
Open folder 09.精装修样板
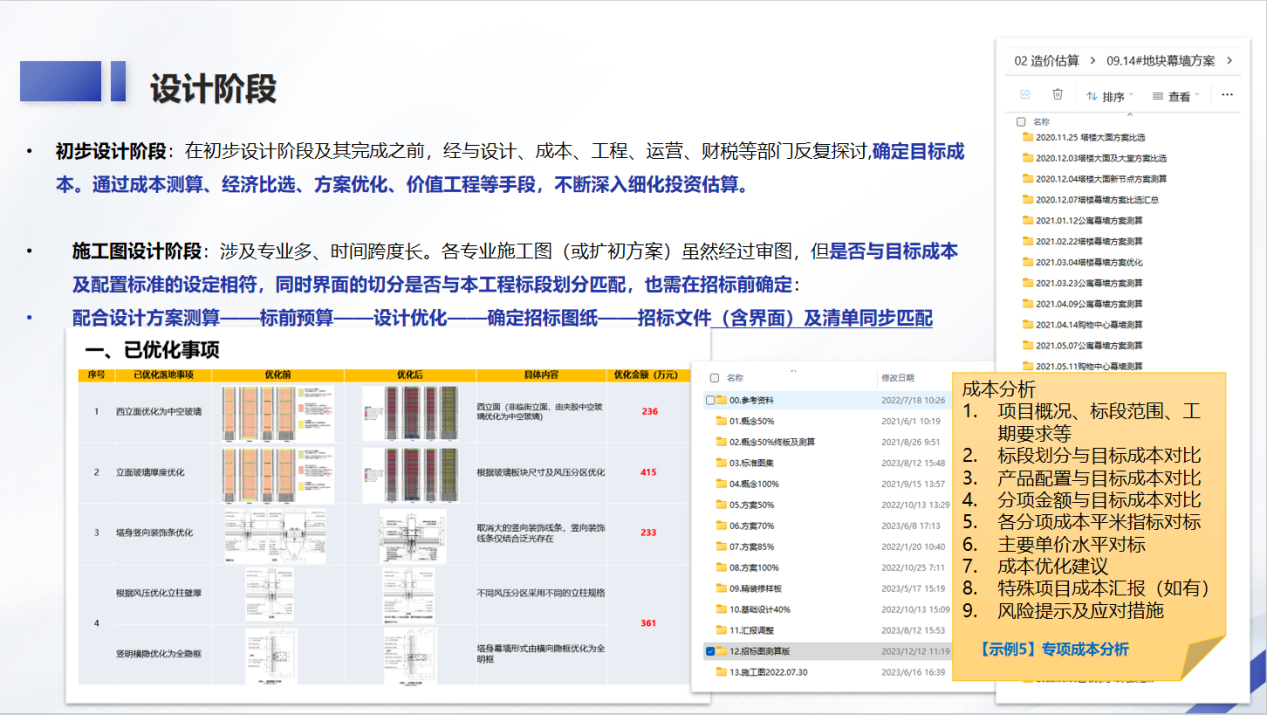(751, 588)
